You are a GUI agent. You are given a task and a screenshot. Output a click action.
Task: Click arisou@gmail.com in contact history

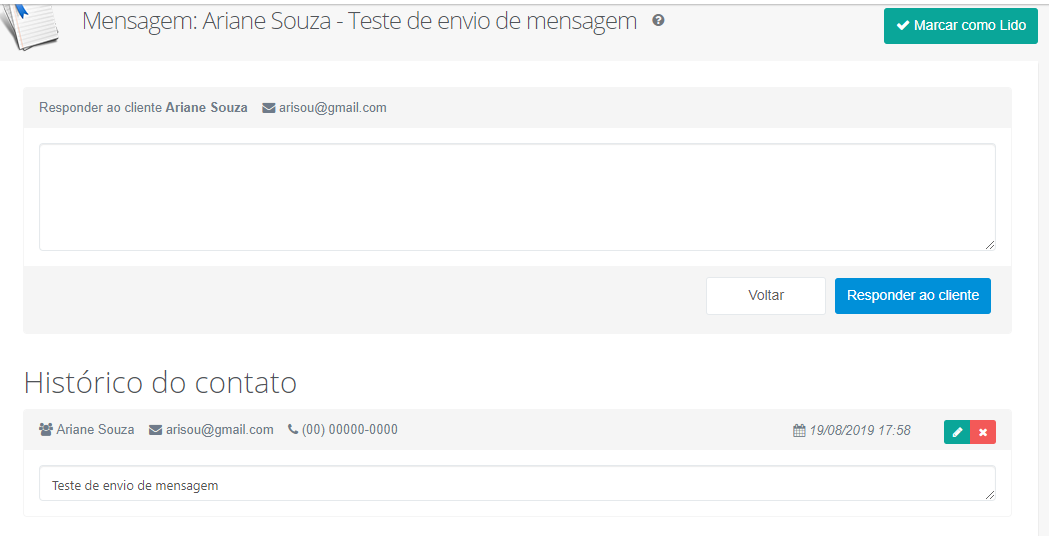point(219,430)
